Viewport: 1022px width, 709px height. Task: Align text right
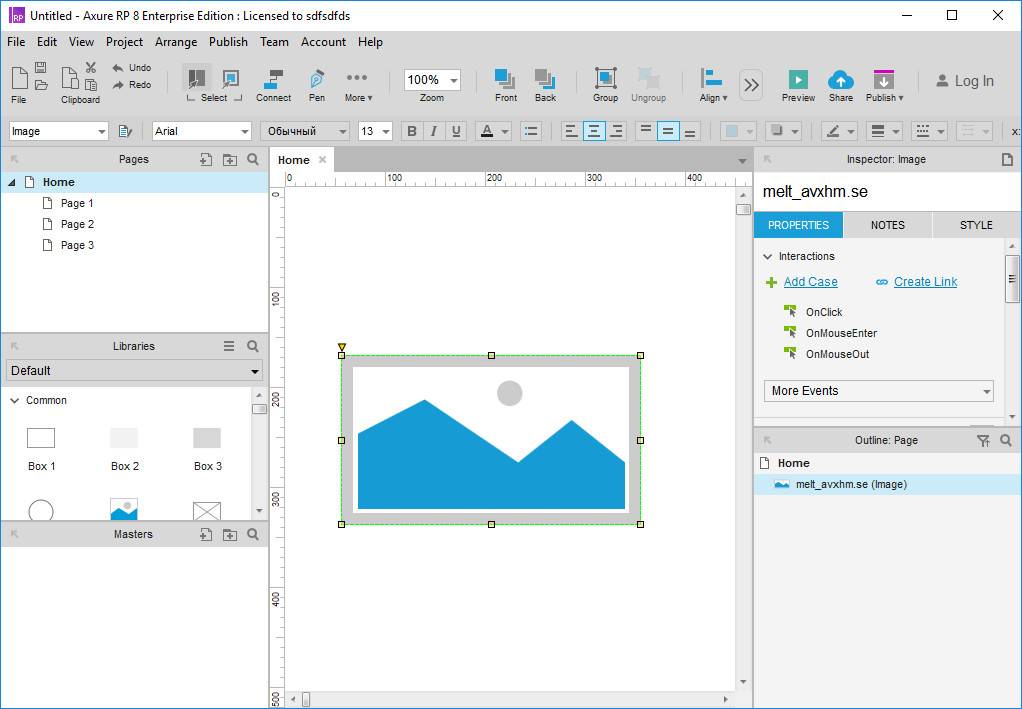coord(616,131)
